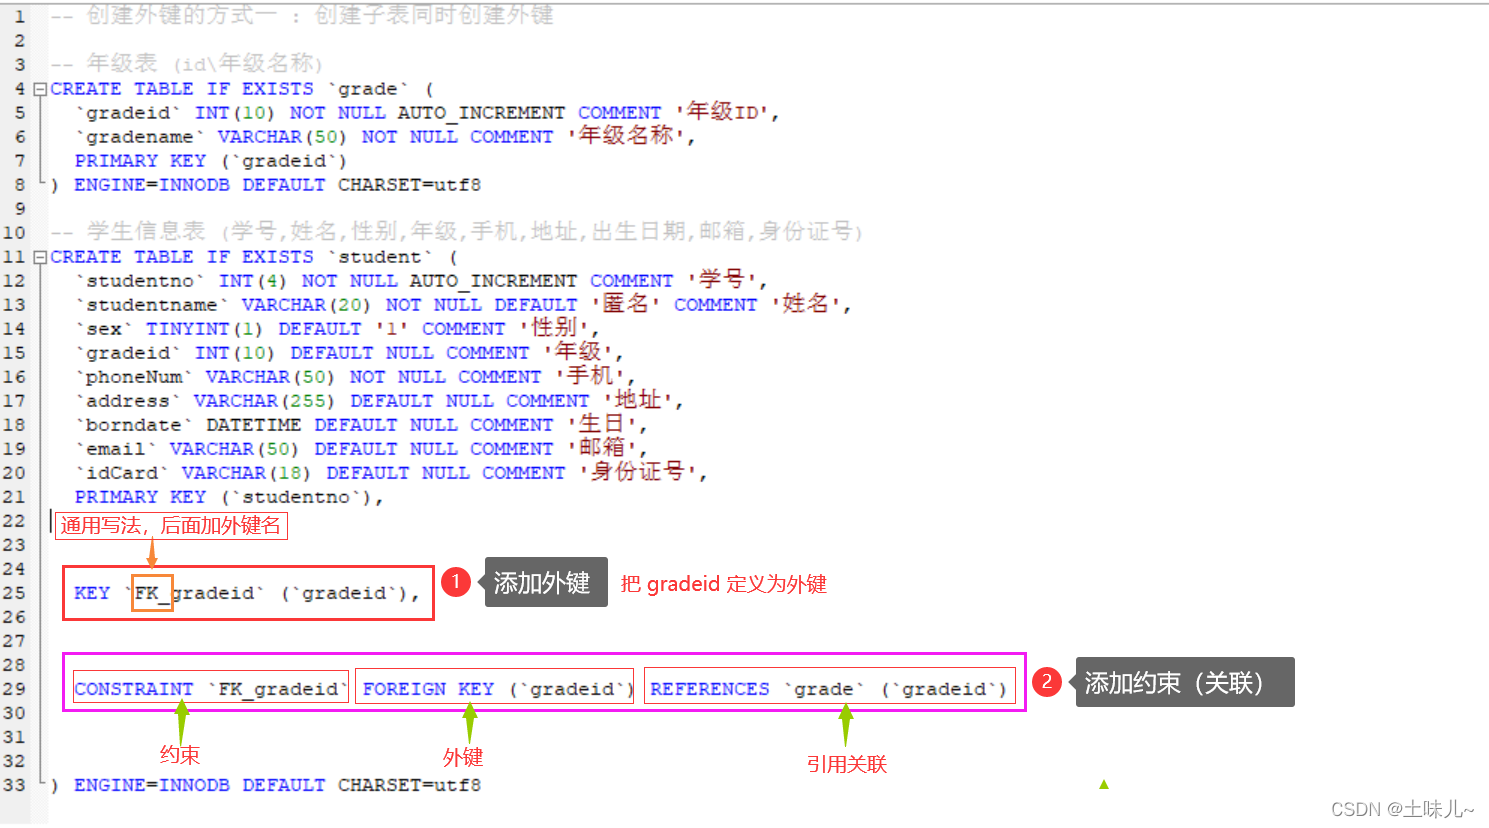Image resolution: width=1489 pixels, height=828 pixels.
Task: Click `borndate` column on line 18
Action: click(x=134, y=425)
